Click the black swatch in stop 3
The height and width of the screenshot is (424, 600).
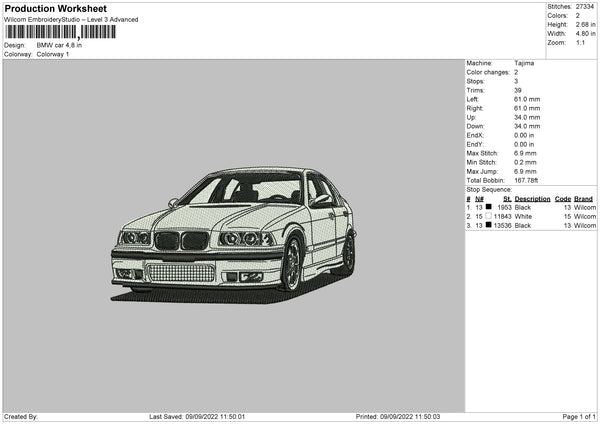click(488, 226)
